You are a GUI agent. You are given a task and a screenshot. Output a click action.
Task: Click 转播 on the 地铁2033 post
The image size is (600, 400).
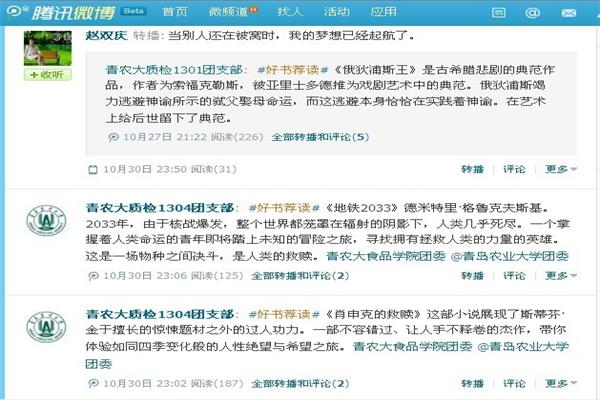pyautogui.click(x=473, y=276)
